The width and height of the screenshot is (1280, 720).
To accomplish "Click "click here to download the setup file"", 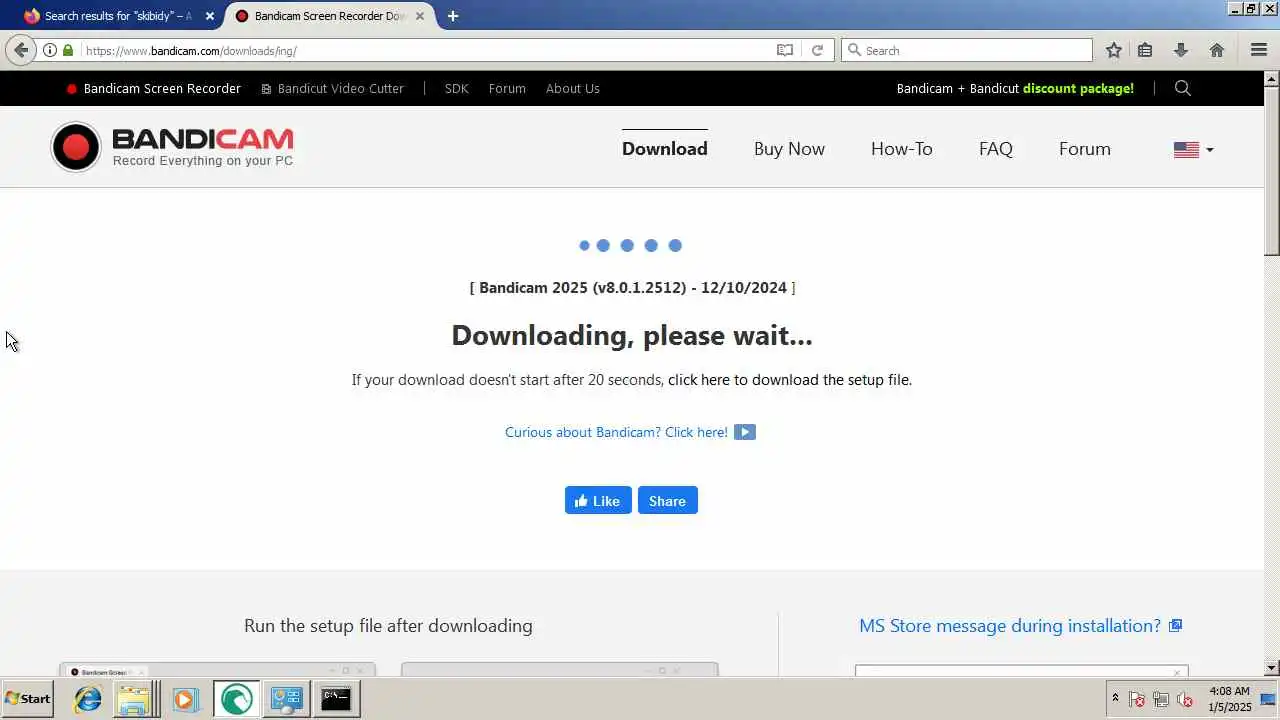I will (789, 380).
